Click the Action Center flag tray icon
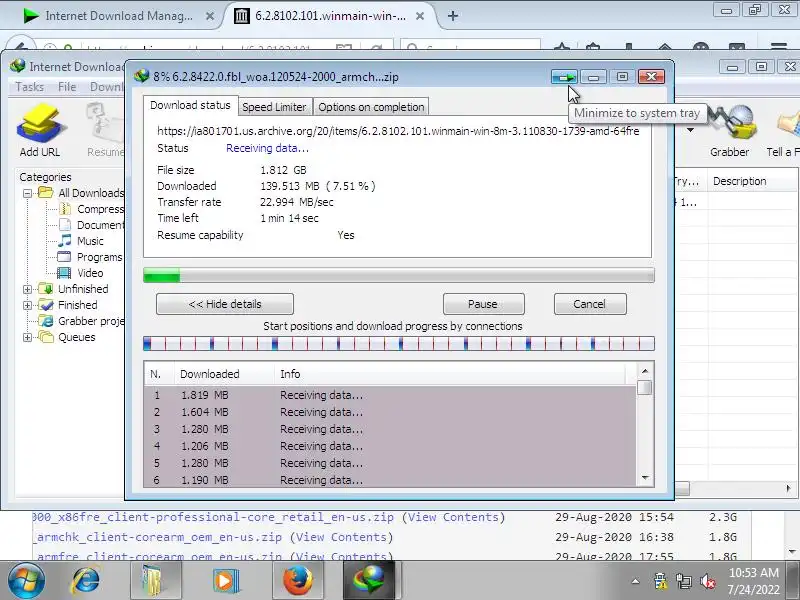This screenshot has width=800, height=600. point(660,581)
